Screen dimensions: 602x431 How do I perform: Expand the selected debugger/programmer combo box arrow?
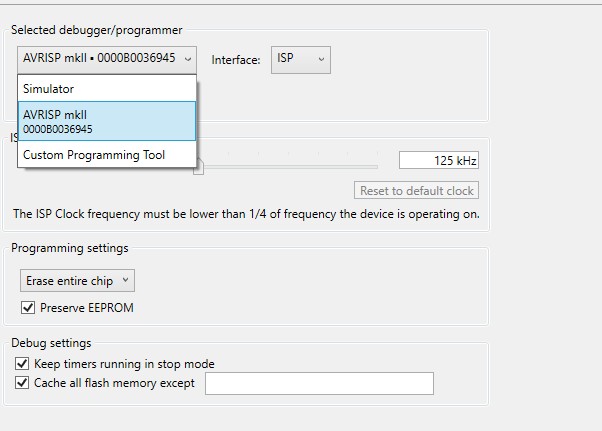tap(188, 59)
